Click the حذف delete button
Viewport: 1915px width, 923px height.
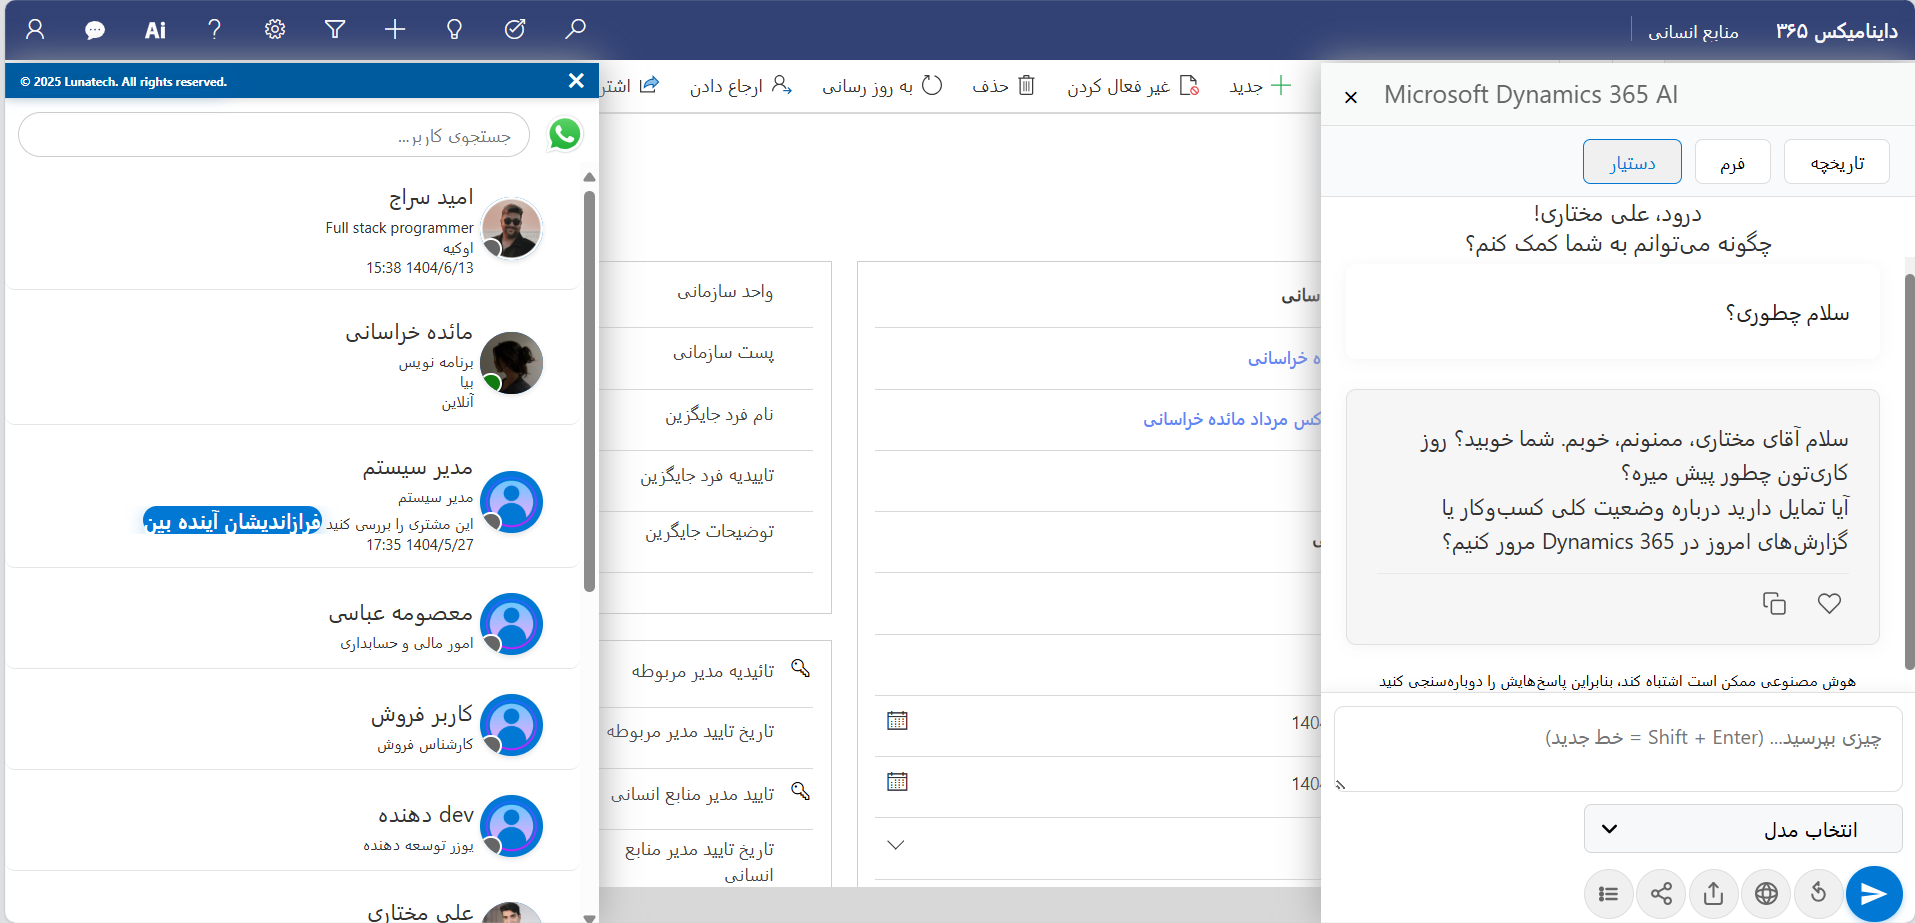(1004, 86)
